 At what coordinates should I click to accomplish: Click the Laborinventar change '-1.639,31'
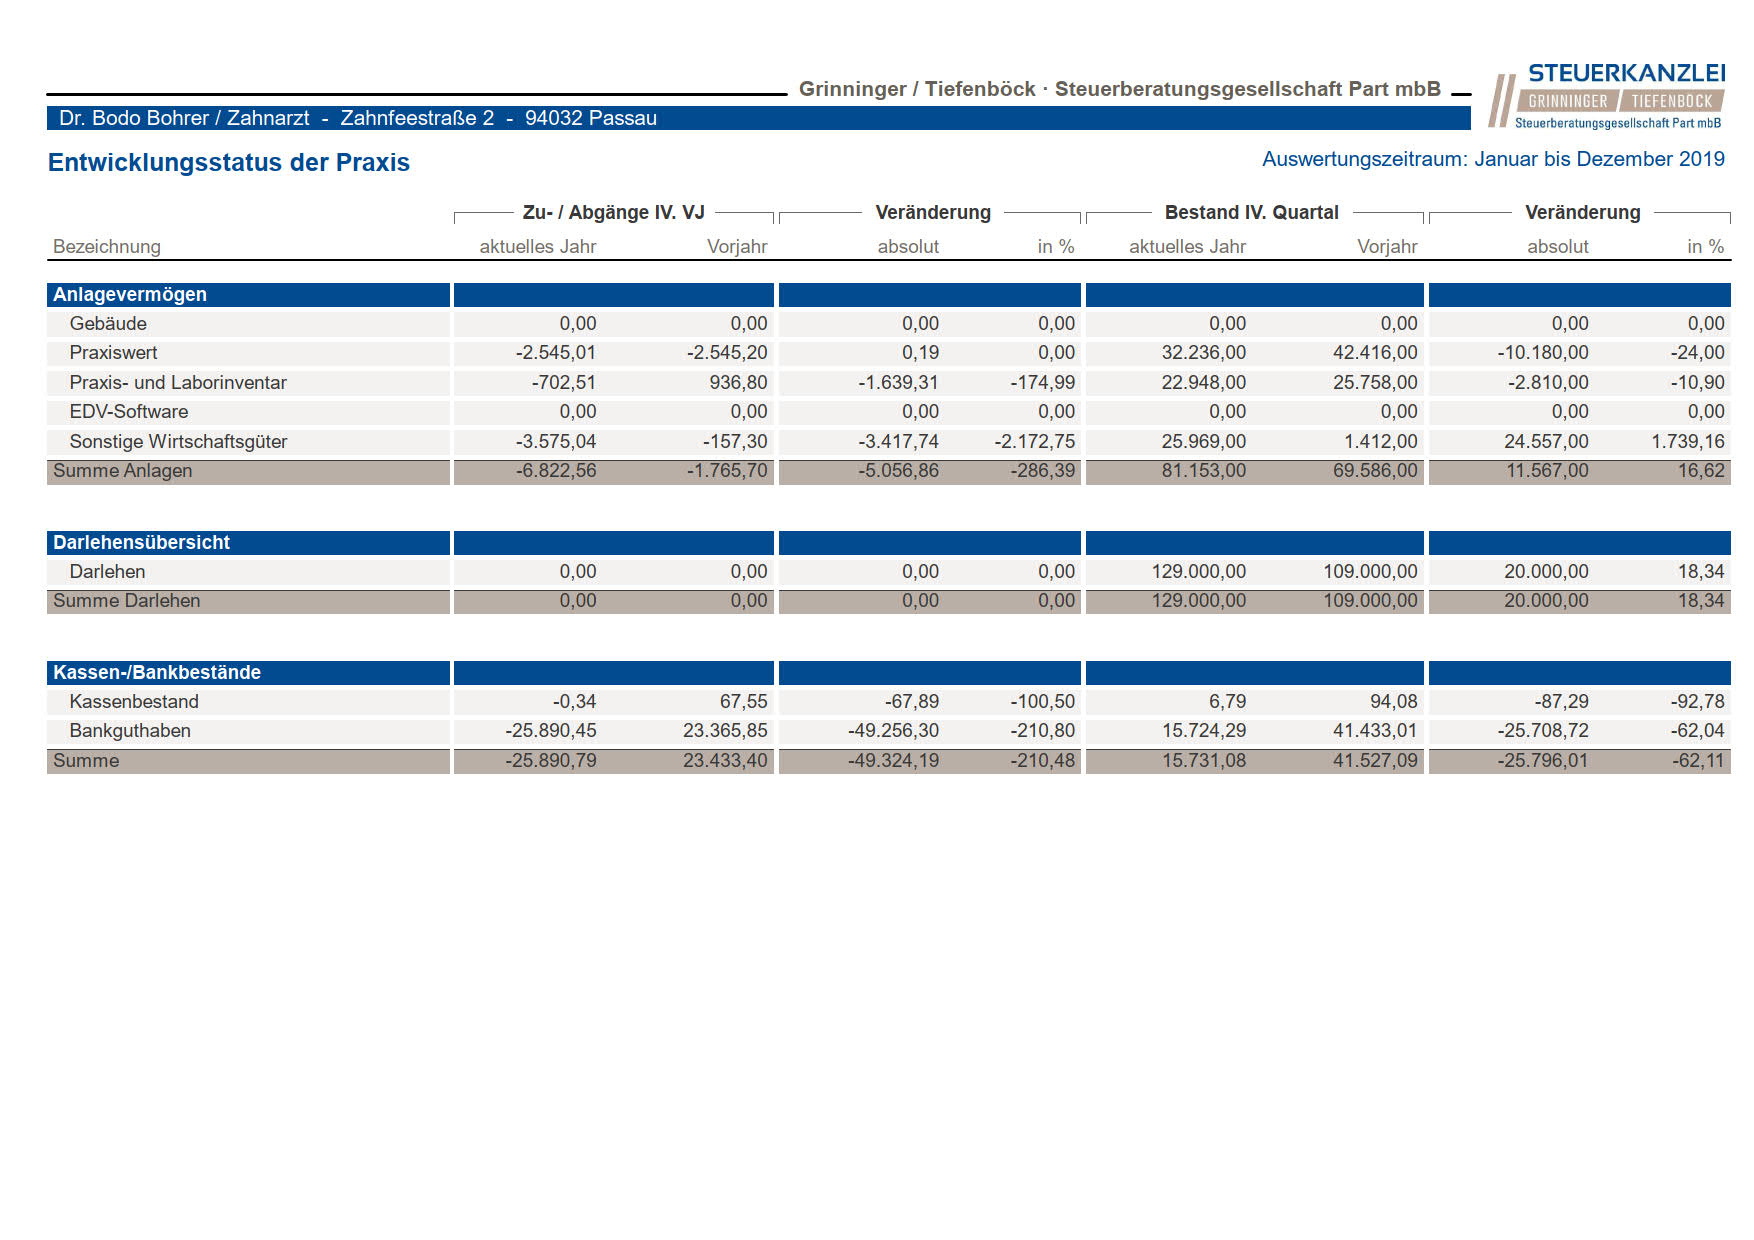[x=898, y=383]
